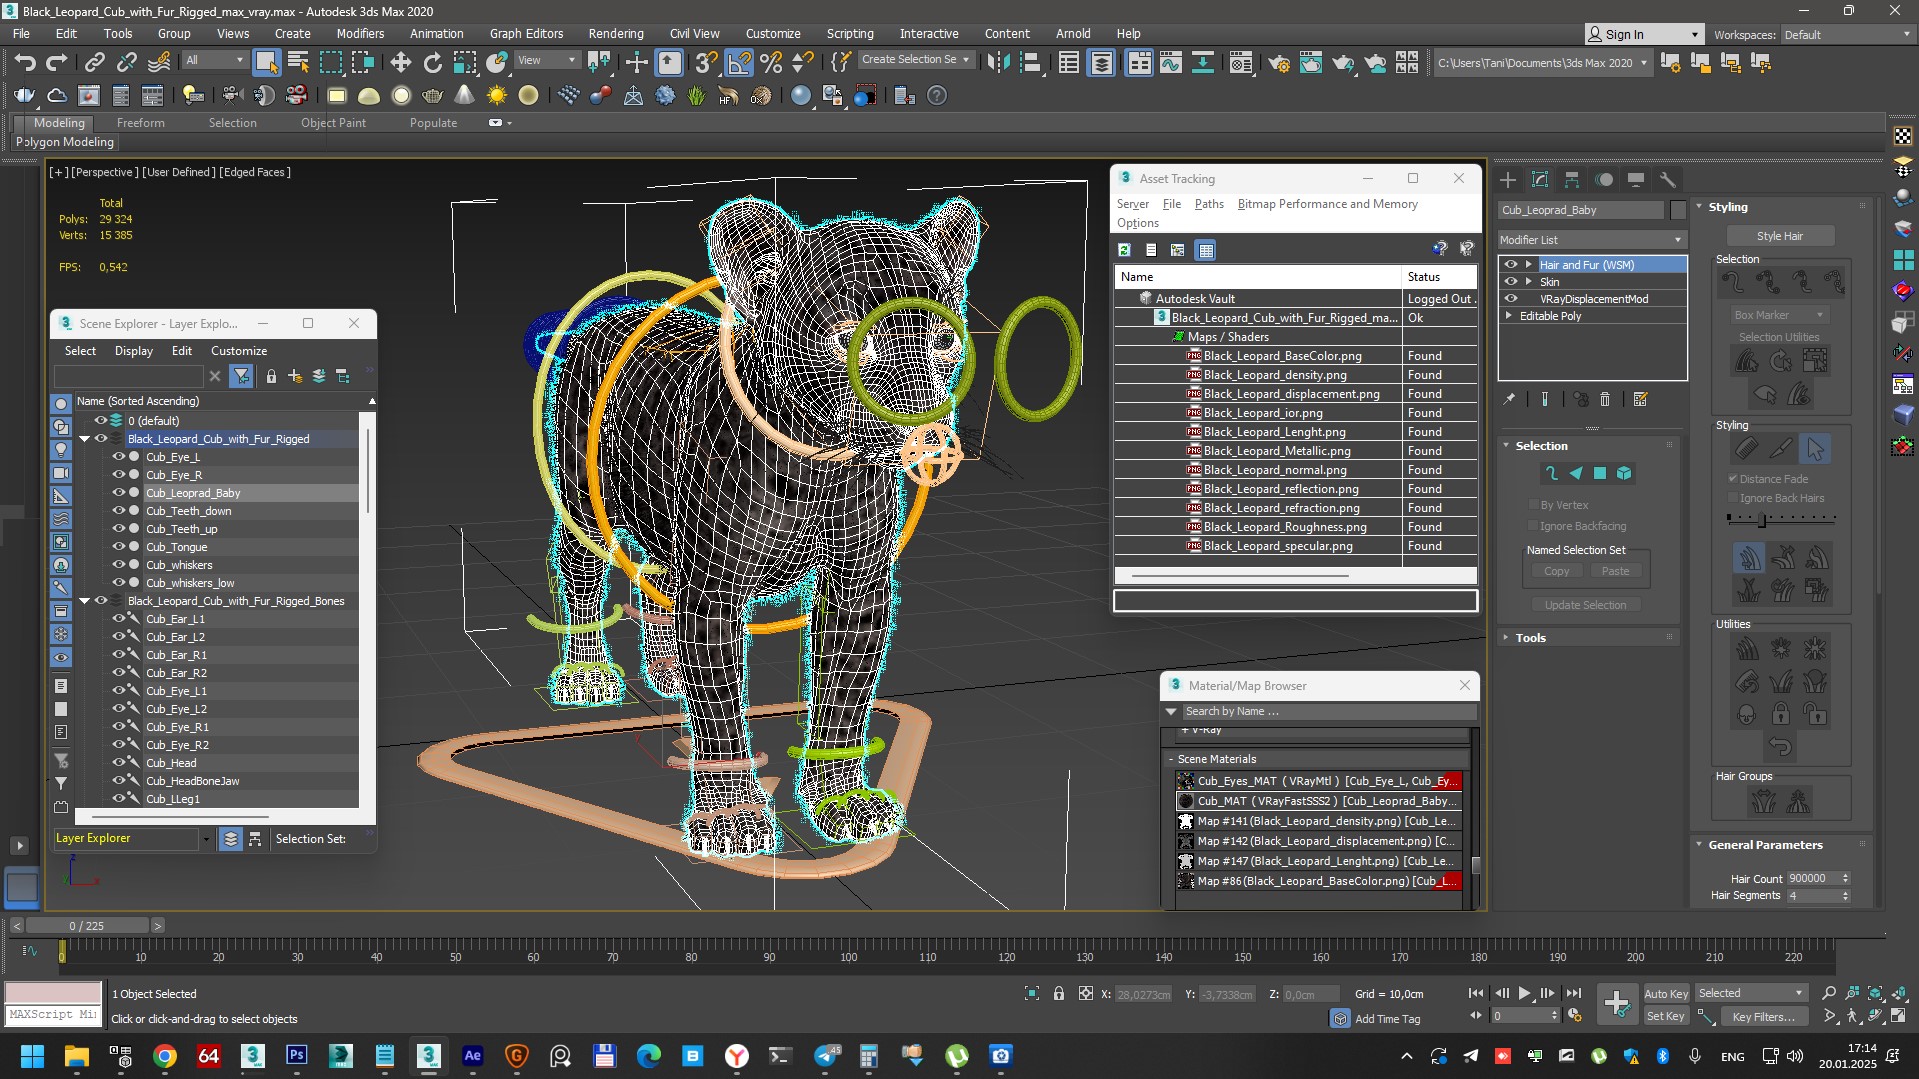The height and width of the screenshot is (1079, 1919).
Task: Open the Utilities command panel tab
Action: pos(1668,180)
